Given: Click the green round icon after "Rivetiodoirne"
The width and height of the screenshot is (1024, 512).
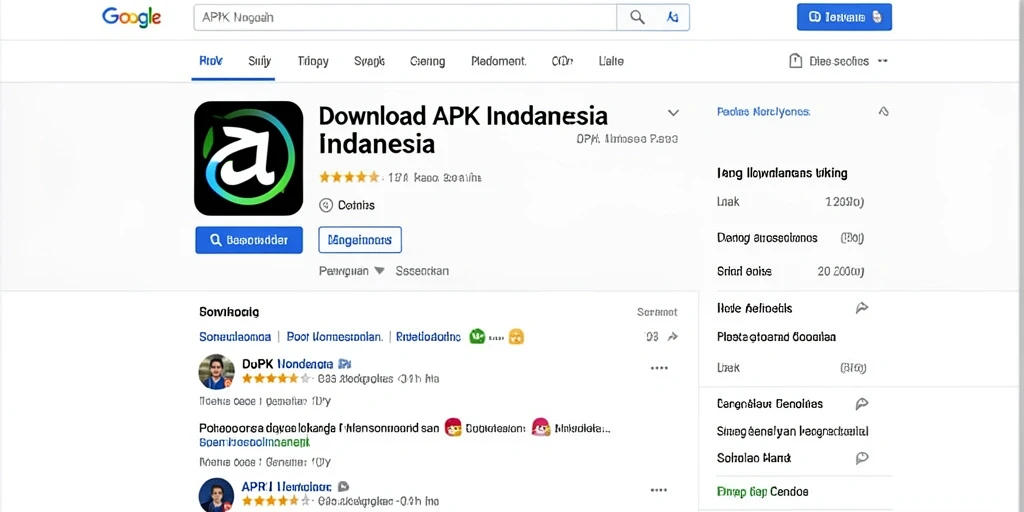Looking at the screenshot, I should click(477, 337).
